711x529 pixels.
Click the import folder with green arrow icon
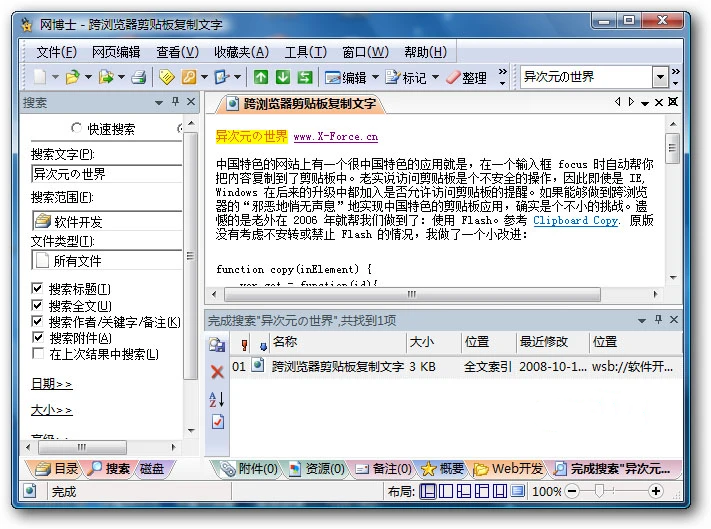[106, 77]
